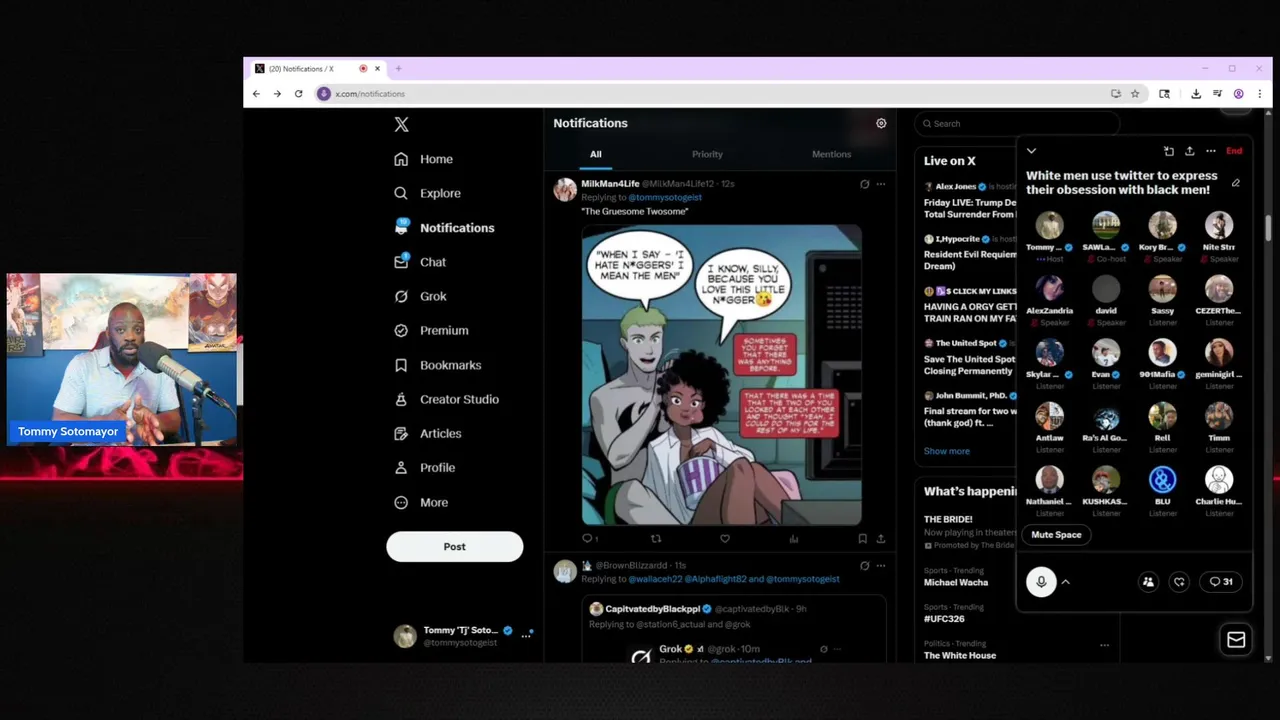This screenshot has width=1280, height=720.
Task: Open the Chrome three-dot menu
Action: 1260,94
